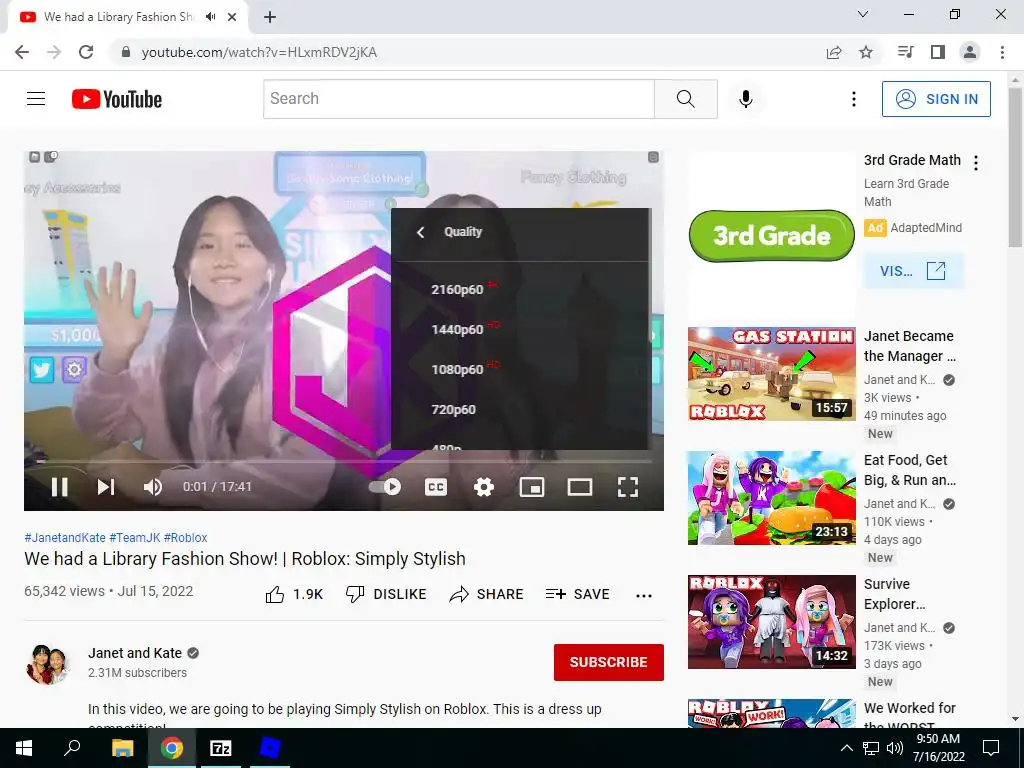Click SAVE to playlist

[577, 594]
